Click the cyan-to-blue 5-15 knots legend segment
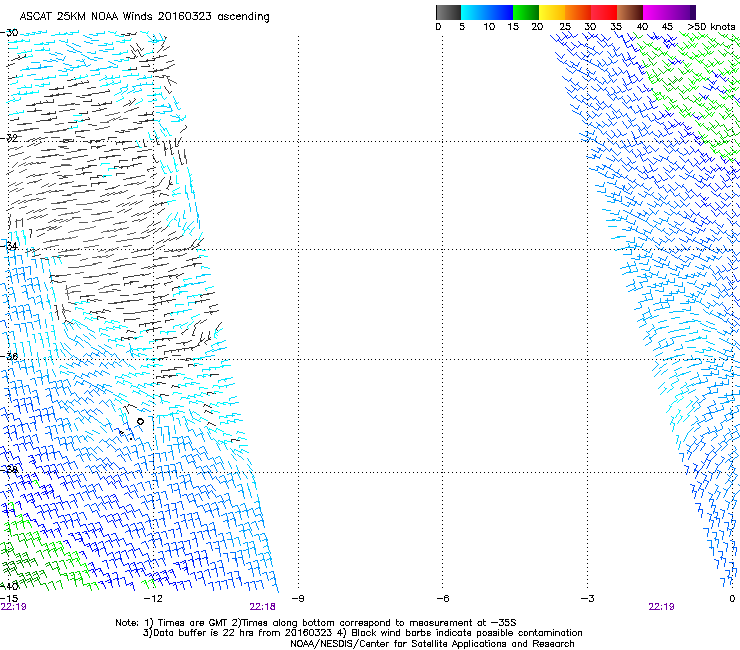The image size is (740, 650). [x=487, y=12]
